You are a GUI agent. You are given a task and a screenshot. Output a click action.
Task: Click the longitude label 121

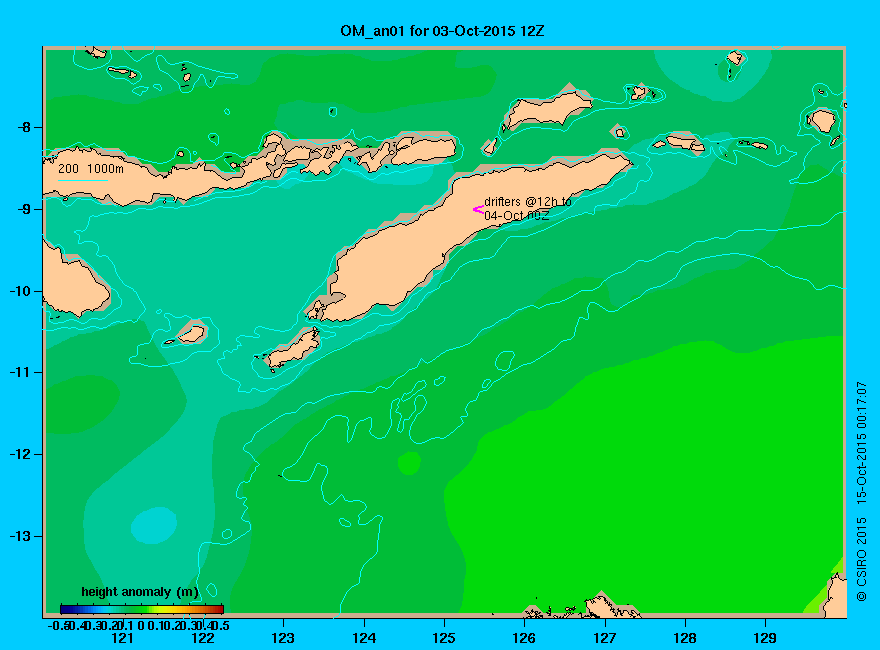(122, 638)
